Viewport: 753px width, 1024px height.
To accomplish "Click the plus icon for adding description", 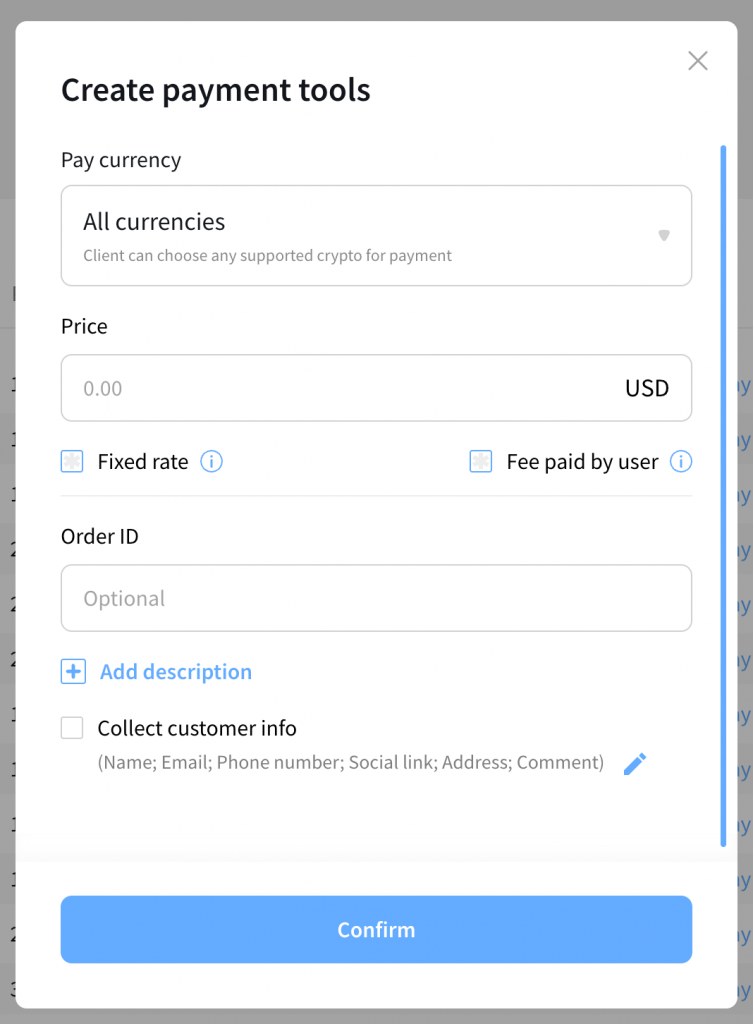I will tap(73, 672).
